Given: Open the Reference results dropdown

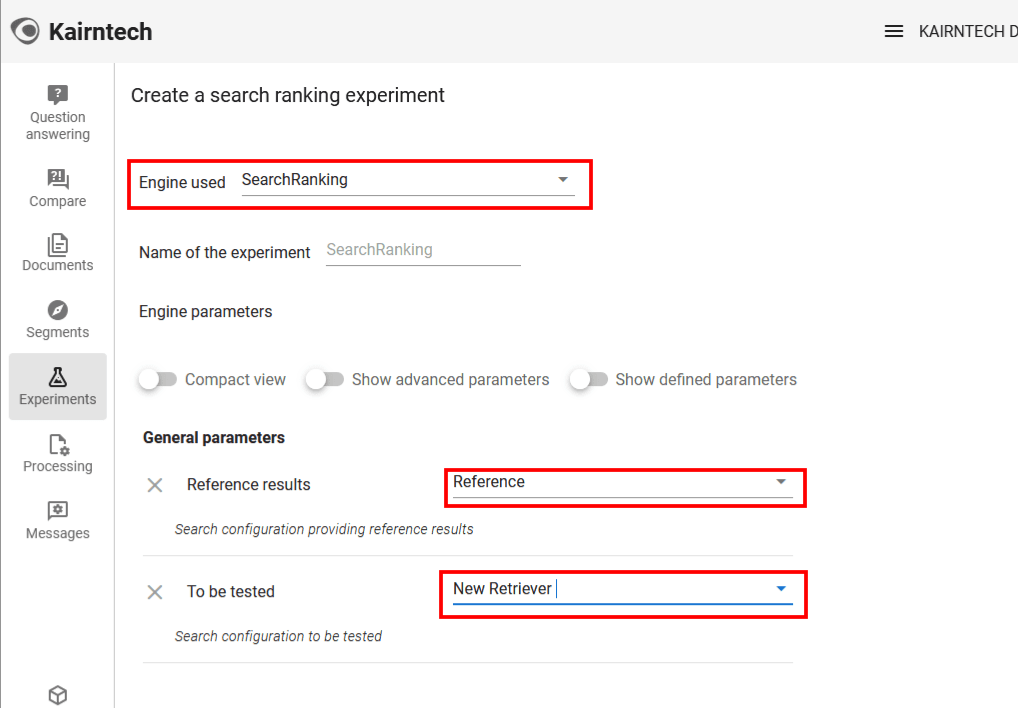Looking at the screenshot, I should [x=781, y=482].
